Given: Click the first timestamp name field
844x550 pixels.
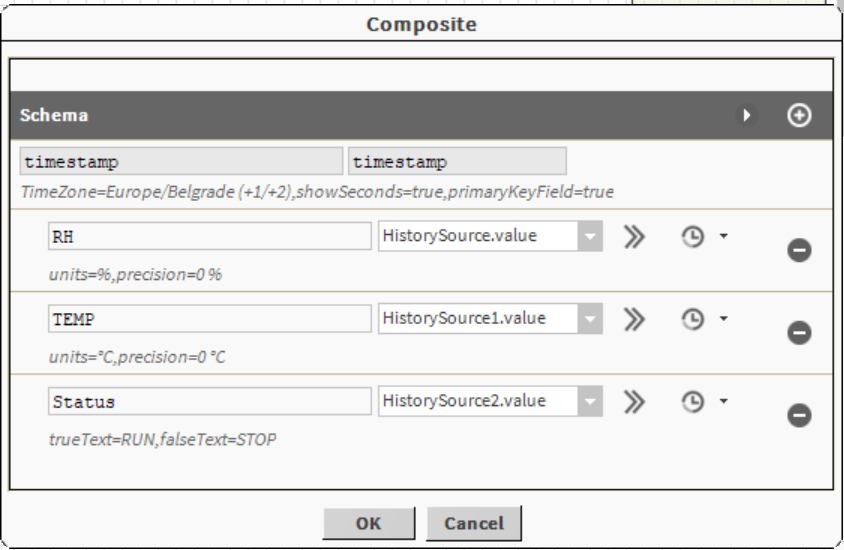Looking at the screenshot, I should pyautogui.click(x=181, y=162).
